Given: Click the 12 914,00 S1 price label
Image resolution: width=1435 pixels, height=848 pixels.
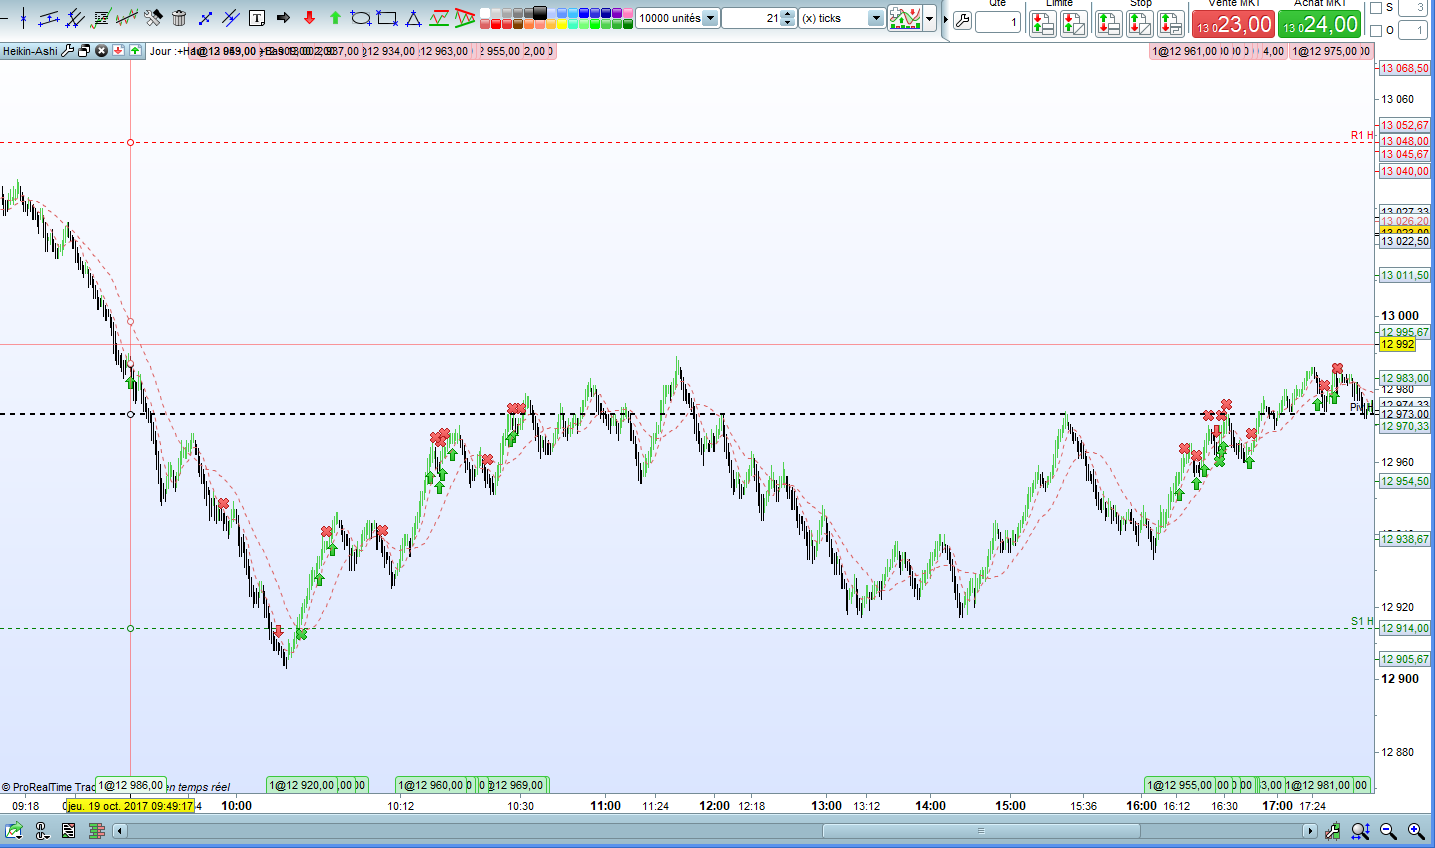Looking at the screenshot, I should pos(1405,628).
